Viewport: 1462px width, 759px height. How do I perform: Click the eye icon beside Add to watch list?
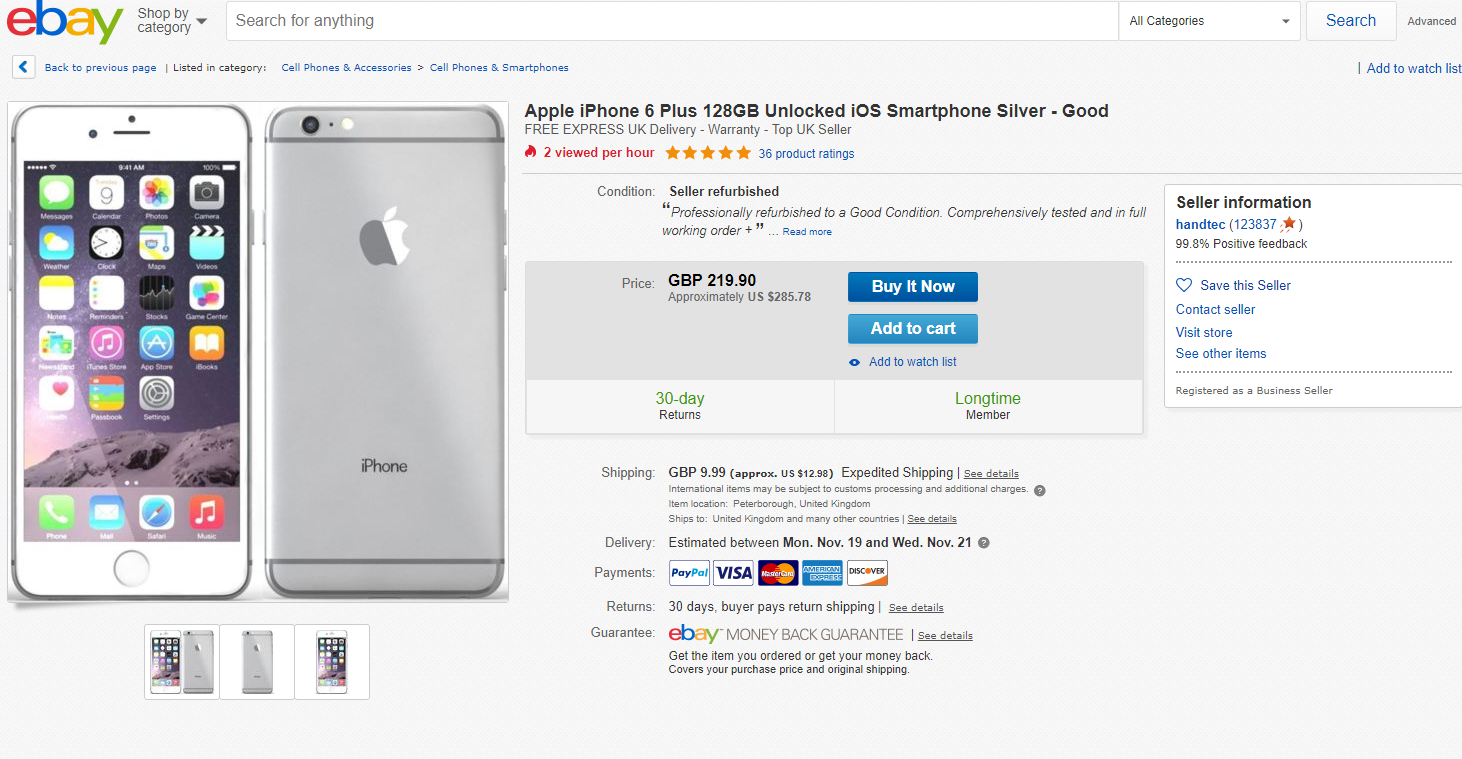coord(854,362)
